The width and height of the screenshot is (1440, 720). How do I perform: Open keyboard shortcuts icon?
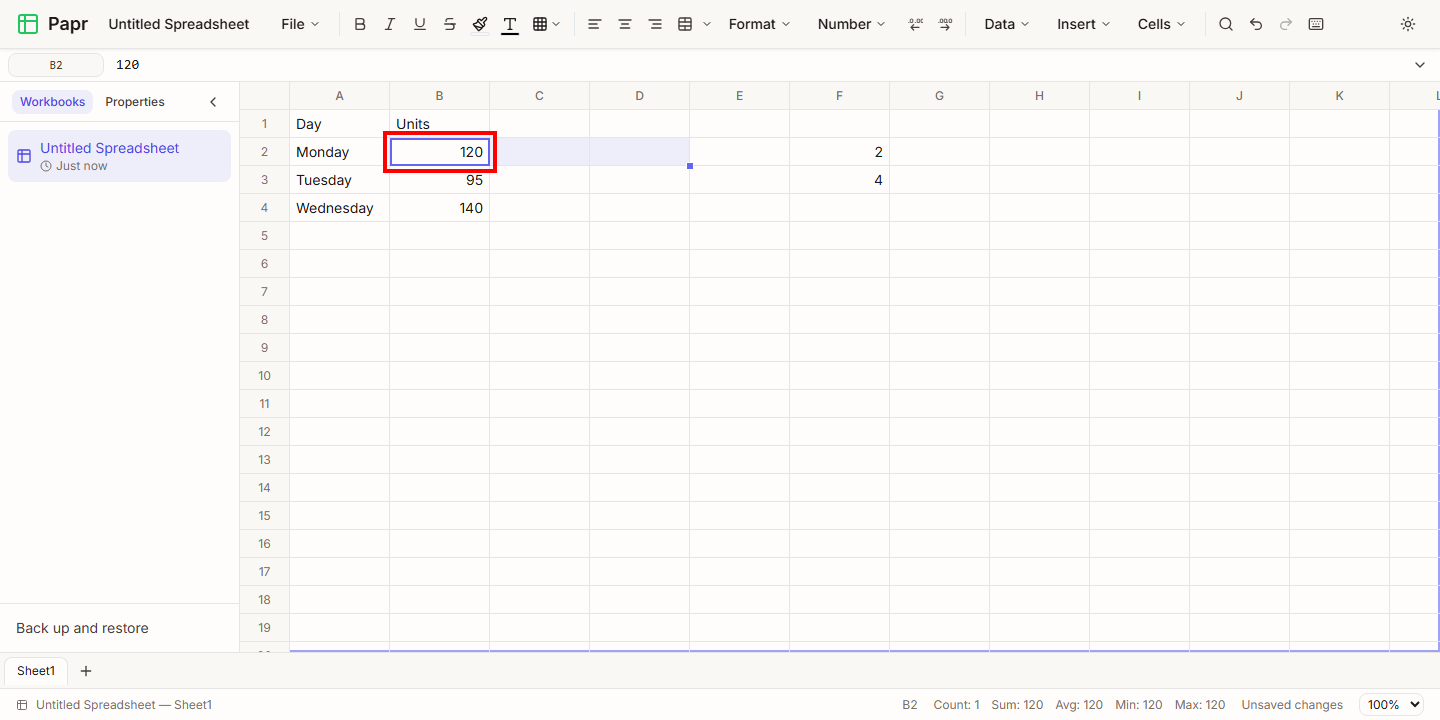pyautogui.click(x=1316, y=24)
